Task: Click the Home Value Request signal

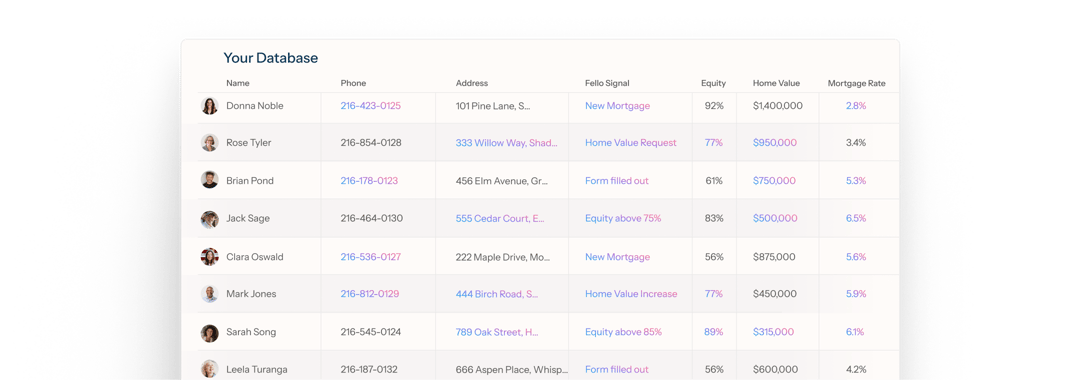Action: coord(631,143)
